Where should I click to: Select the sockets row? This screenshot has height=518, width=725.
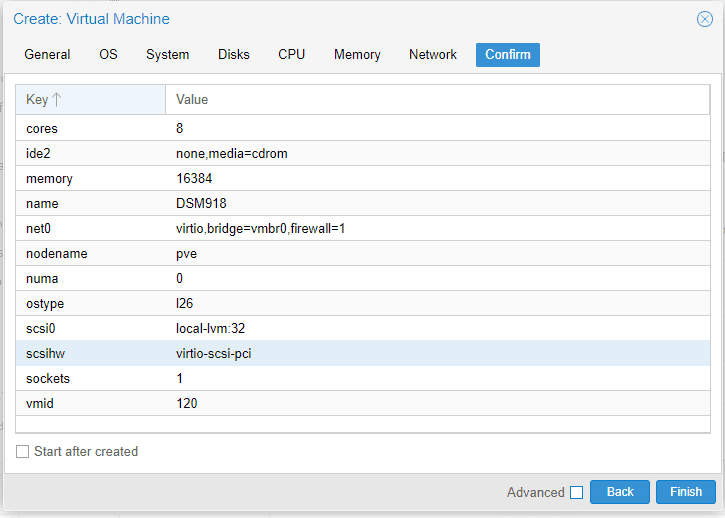pos(363,378)
